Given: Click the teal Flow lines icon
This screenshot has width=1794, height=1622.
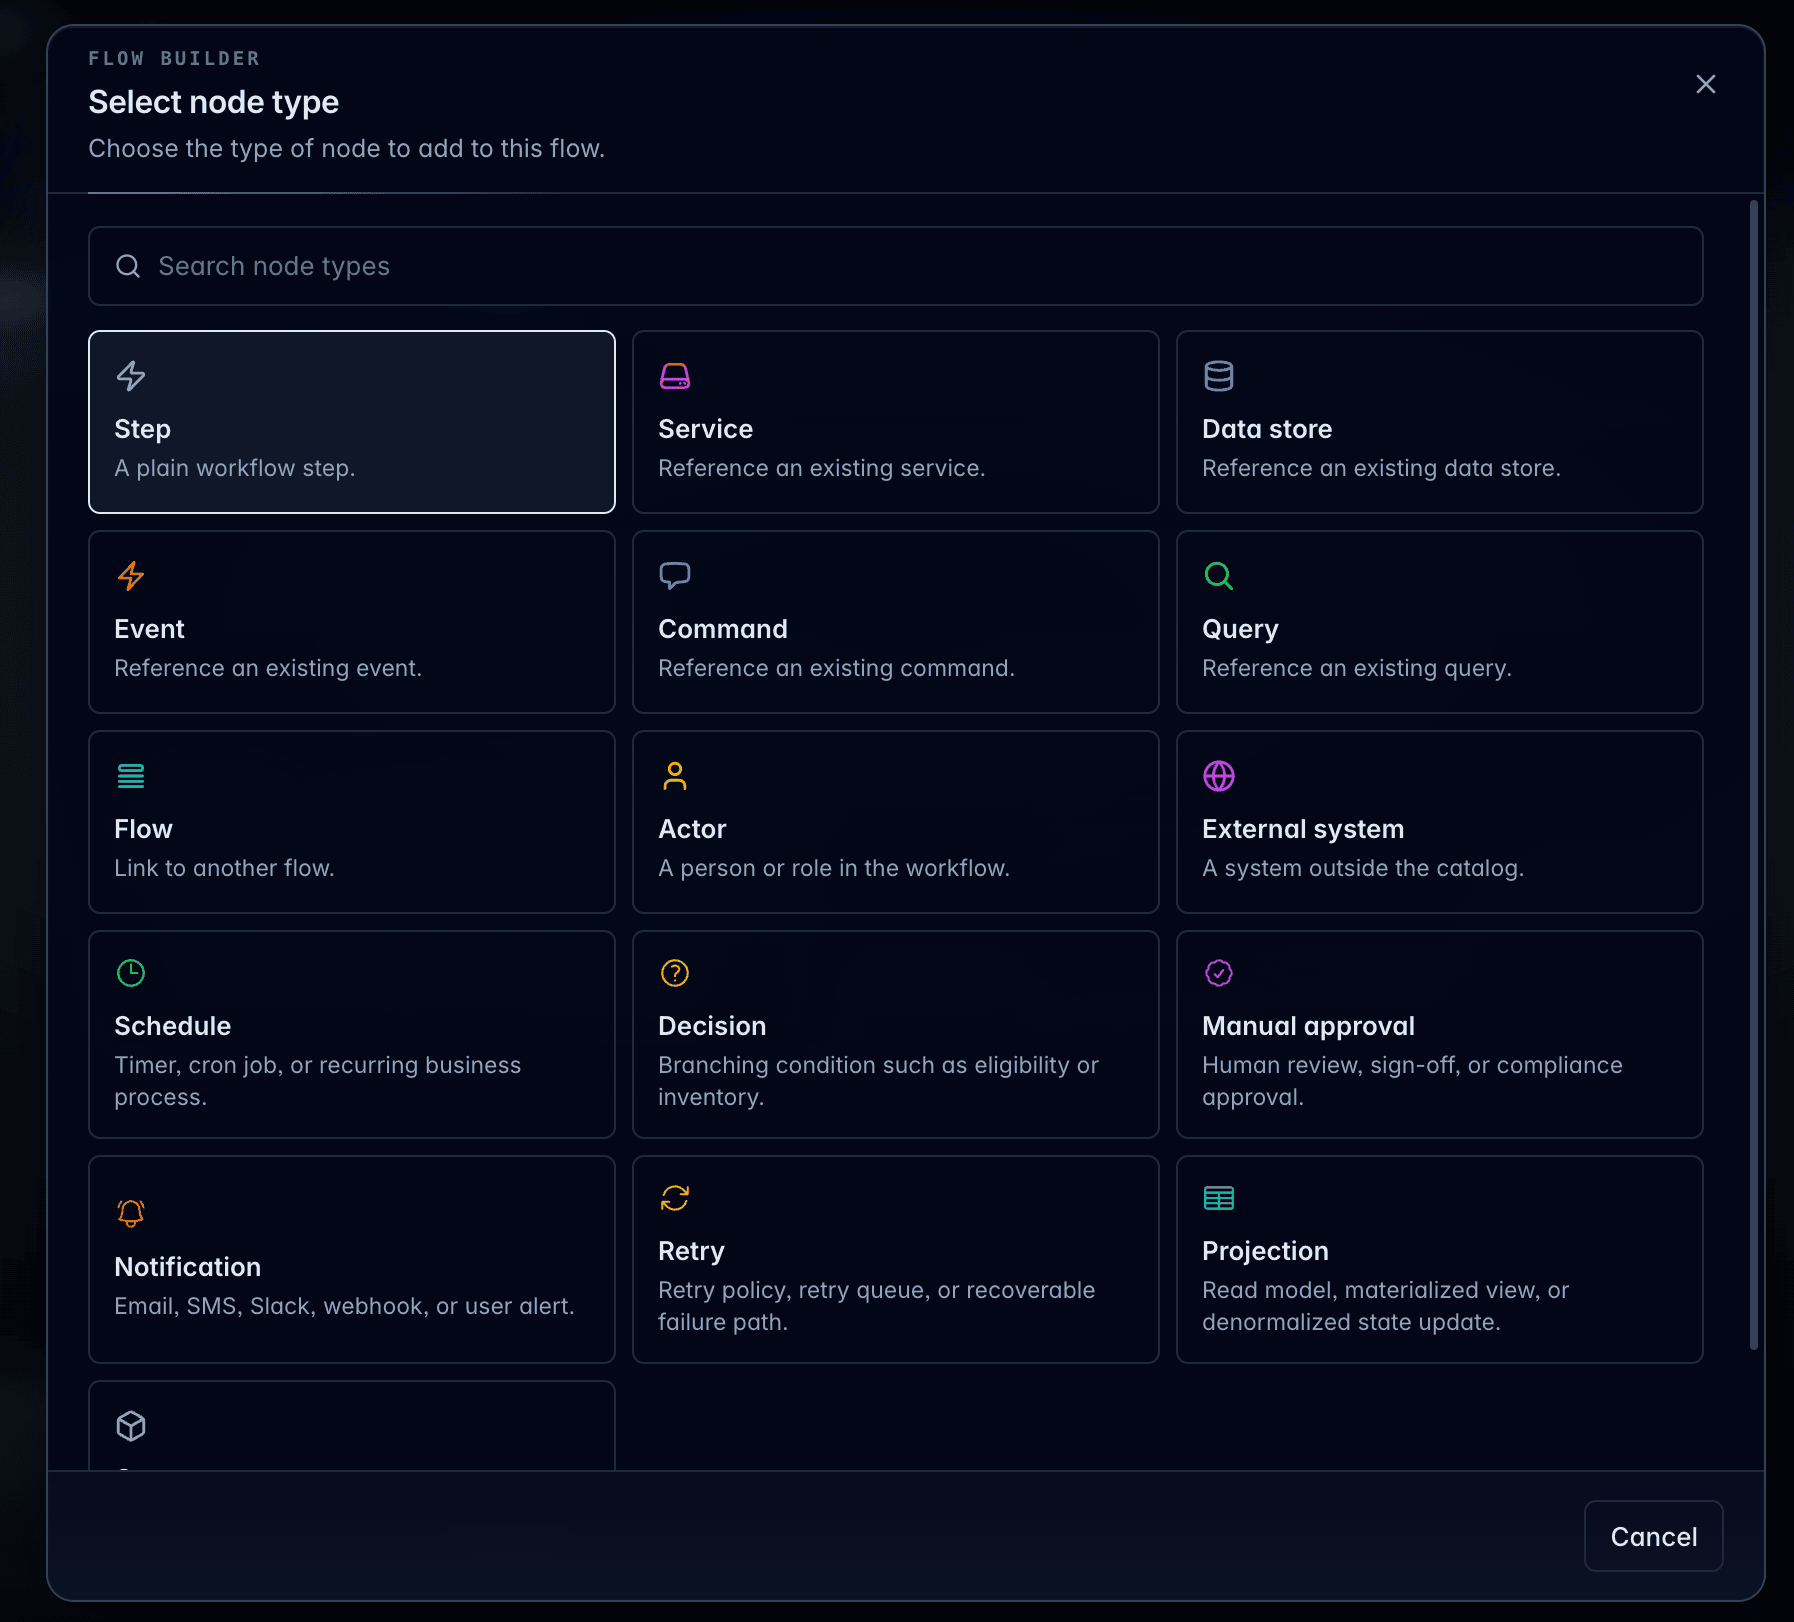Looking at the screenshot, I should pos(131,776).
